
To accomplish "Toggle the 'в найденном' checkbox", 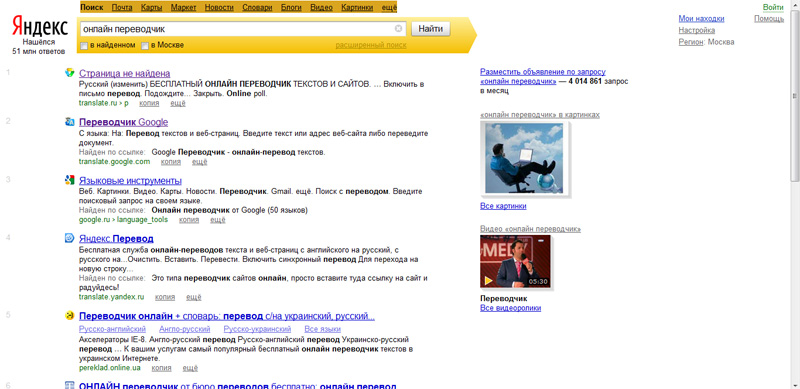I will (84, 45).
